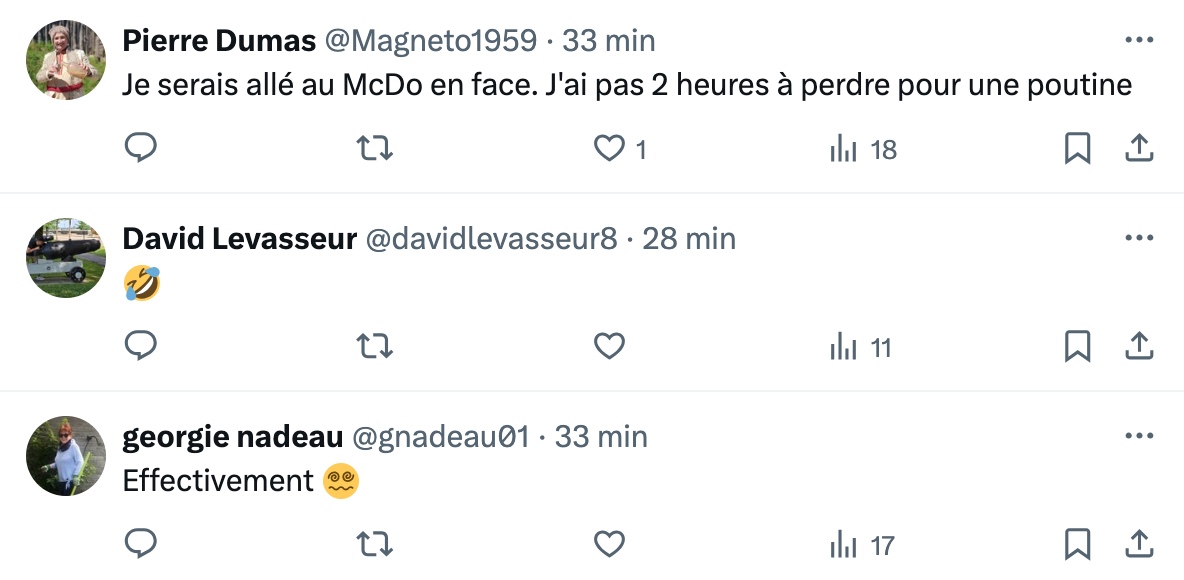Bookmark georgie nadeau's tweet
This screenshot has width=1184, height=580.
(1077, 545)
